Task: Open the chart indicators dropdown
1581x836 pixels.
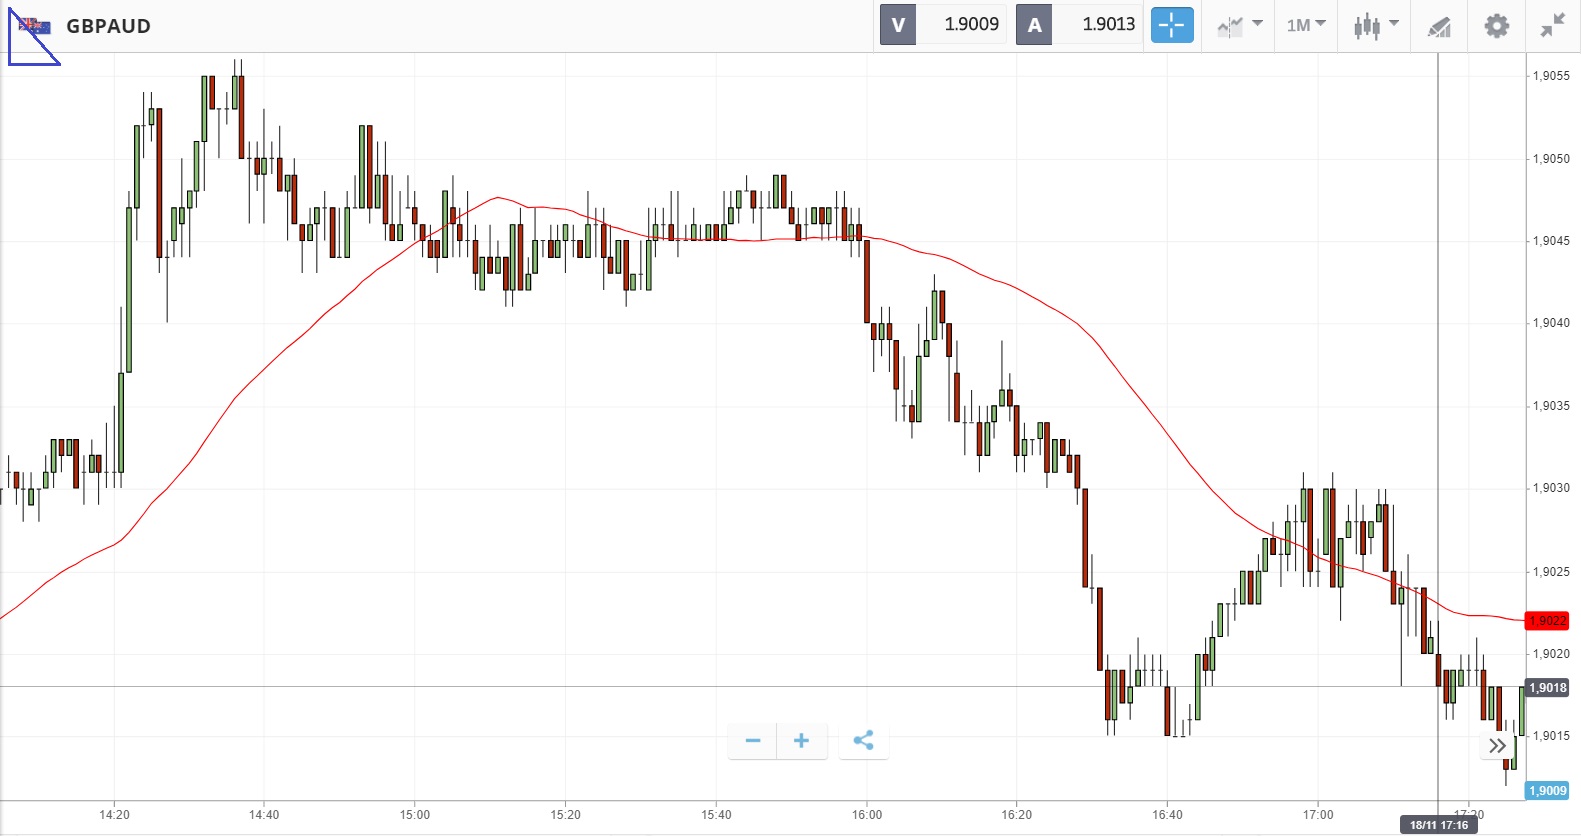Action: [x=1240, y=25]
